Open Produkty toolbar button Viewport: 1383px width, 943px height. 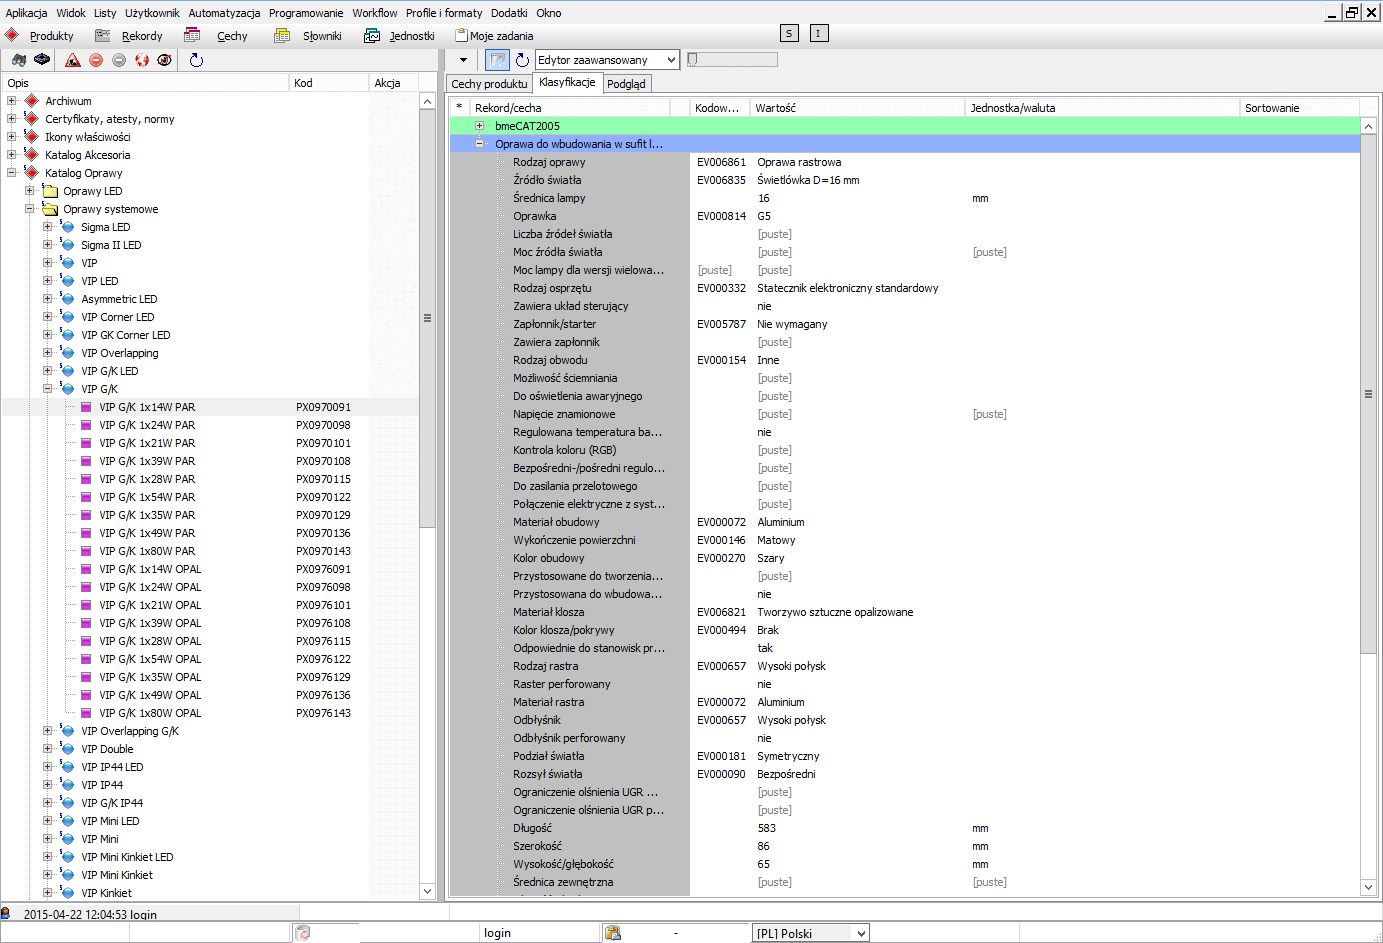tap(40, 35)
